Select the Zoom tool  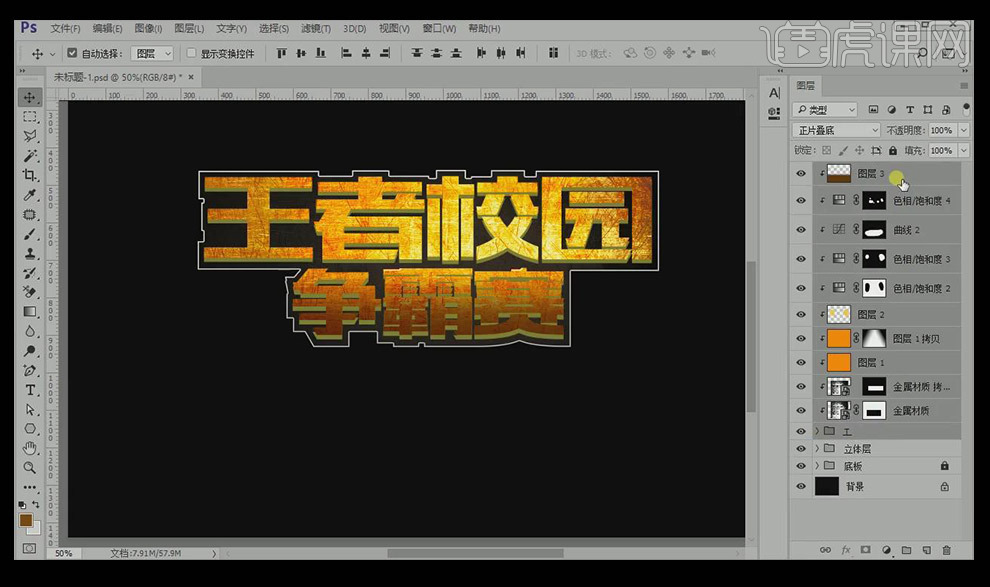click(x=30, y=468)
